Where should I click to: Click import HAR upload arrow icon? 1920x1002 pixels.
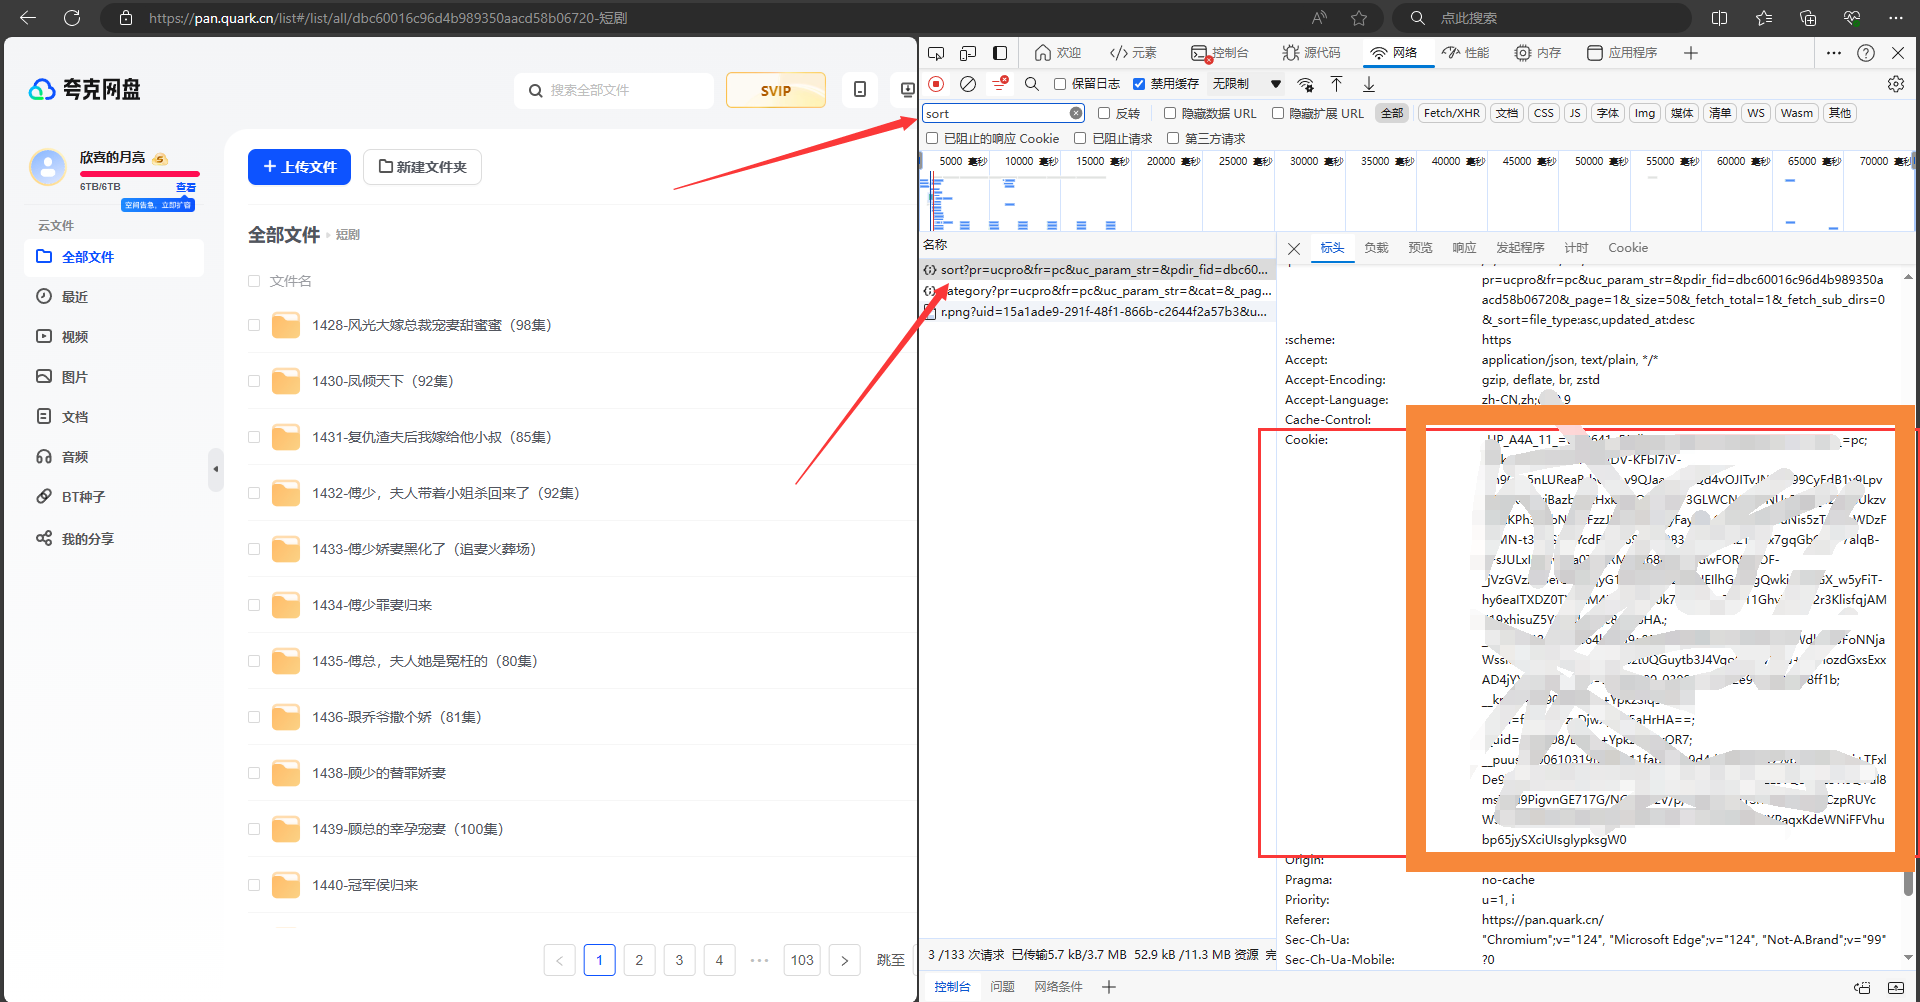click(1337, 84)
